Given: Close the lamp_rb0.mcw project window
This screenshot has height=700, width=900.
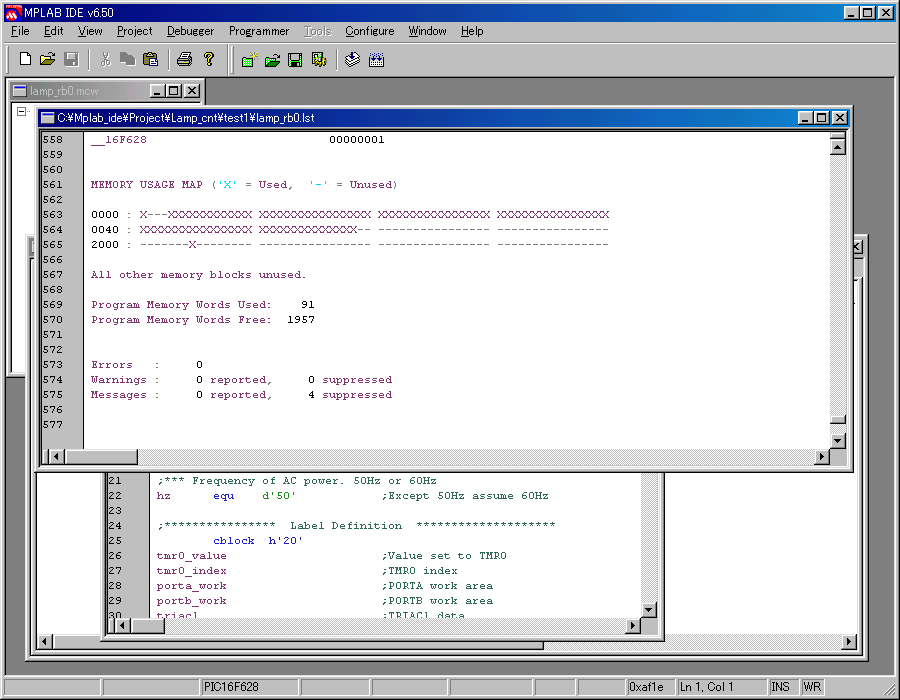Looking at the screenshot, I should click(192, 91).
